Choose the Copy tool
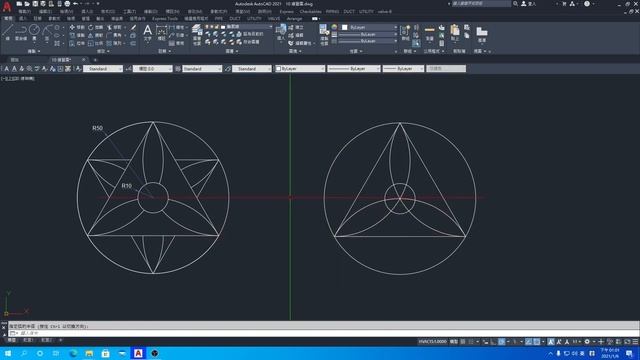The width and height of the screenshot is (640, 360). (x=76, y=35)
